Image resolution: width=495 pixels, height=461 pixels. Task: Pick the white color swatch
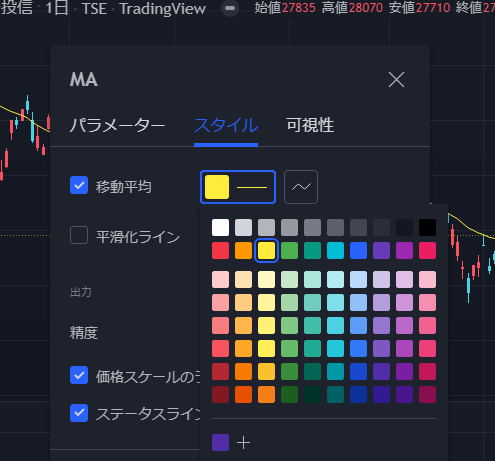[220, 227]
